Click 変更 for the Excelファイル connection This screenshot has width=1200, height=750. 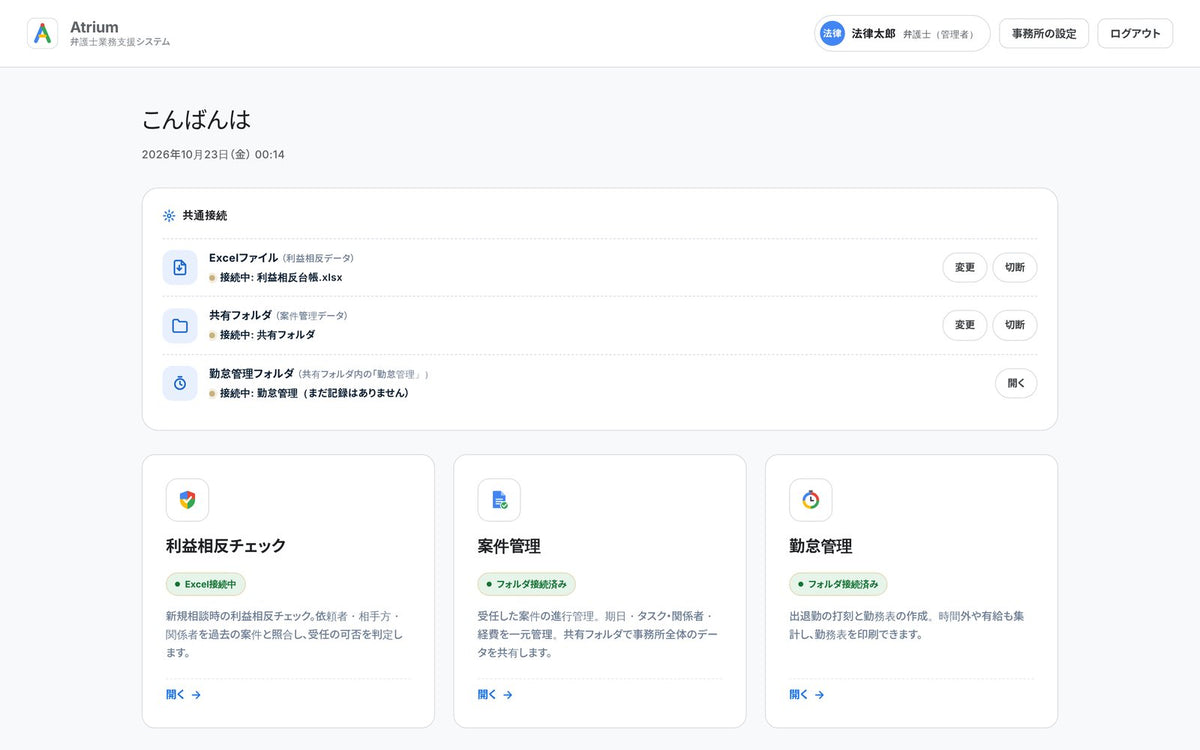tap(965, 267)
